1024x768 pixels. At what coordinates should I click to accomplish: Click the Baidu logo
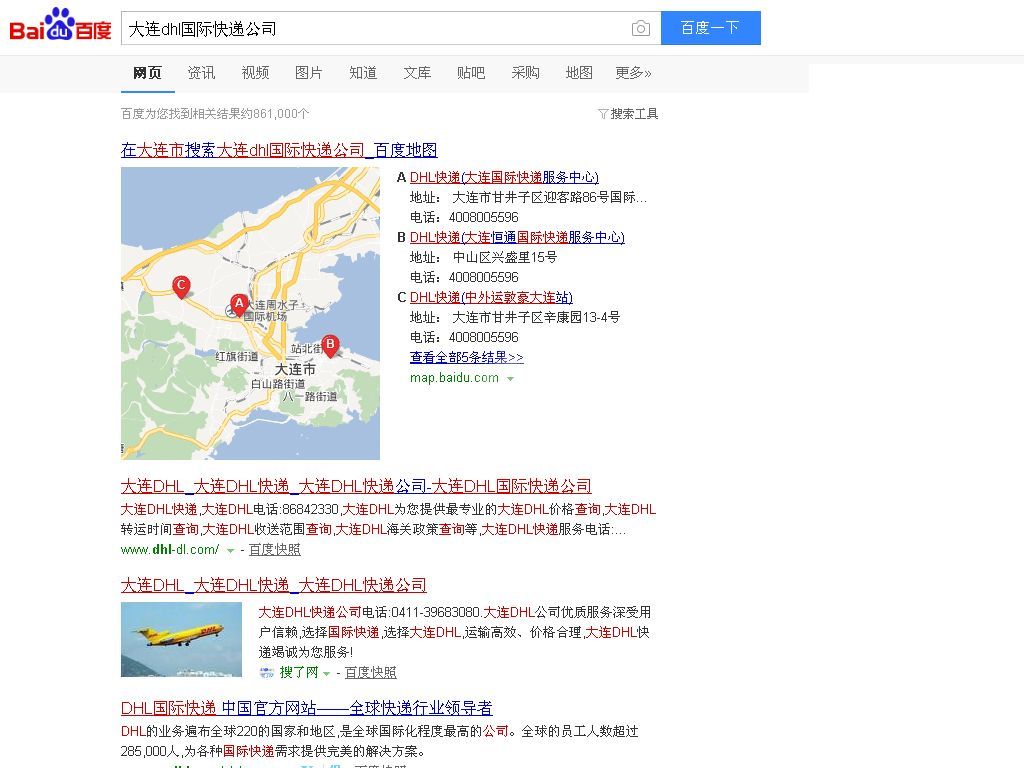pos(60,25)
